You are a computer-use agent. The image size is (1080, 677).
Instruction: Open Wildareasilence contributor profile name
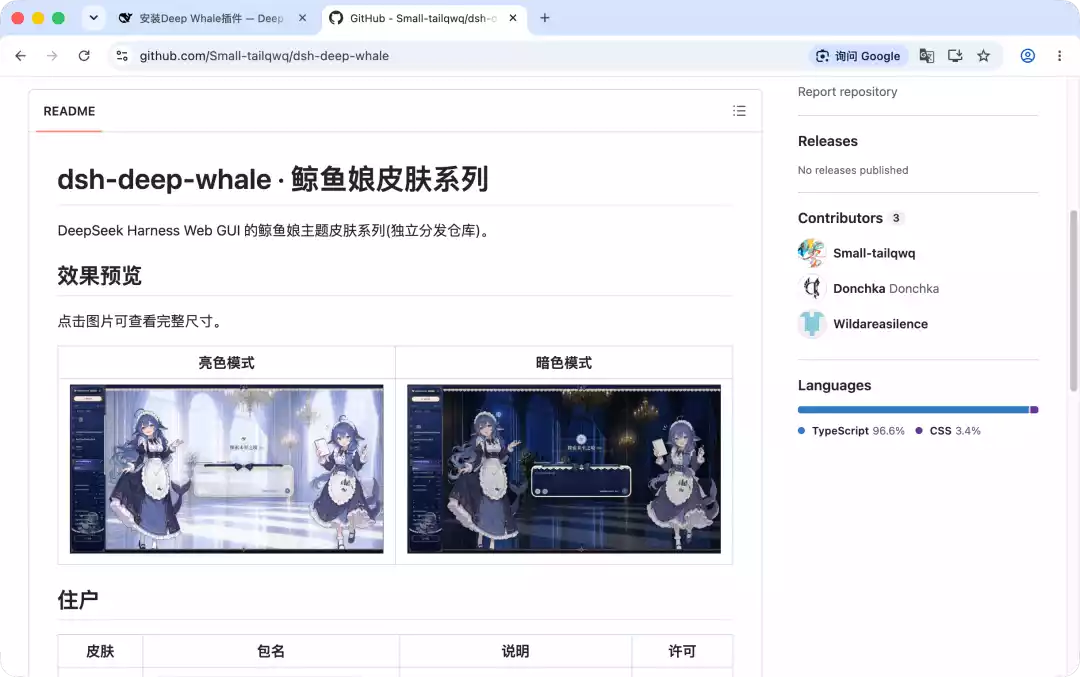880,324
